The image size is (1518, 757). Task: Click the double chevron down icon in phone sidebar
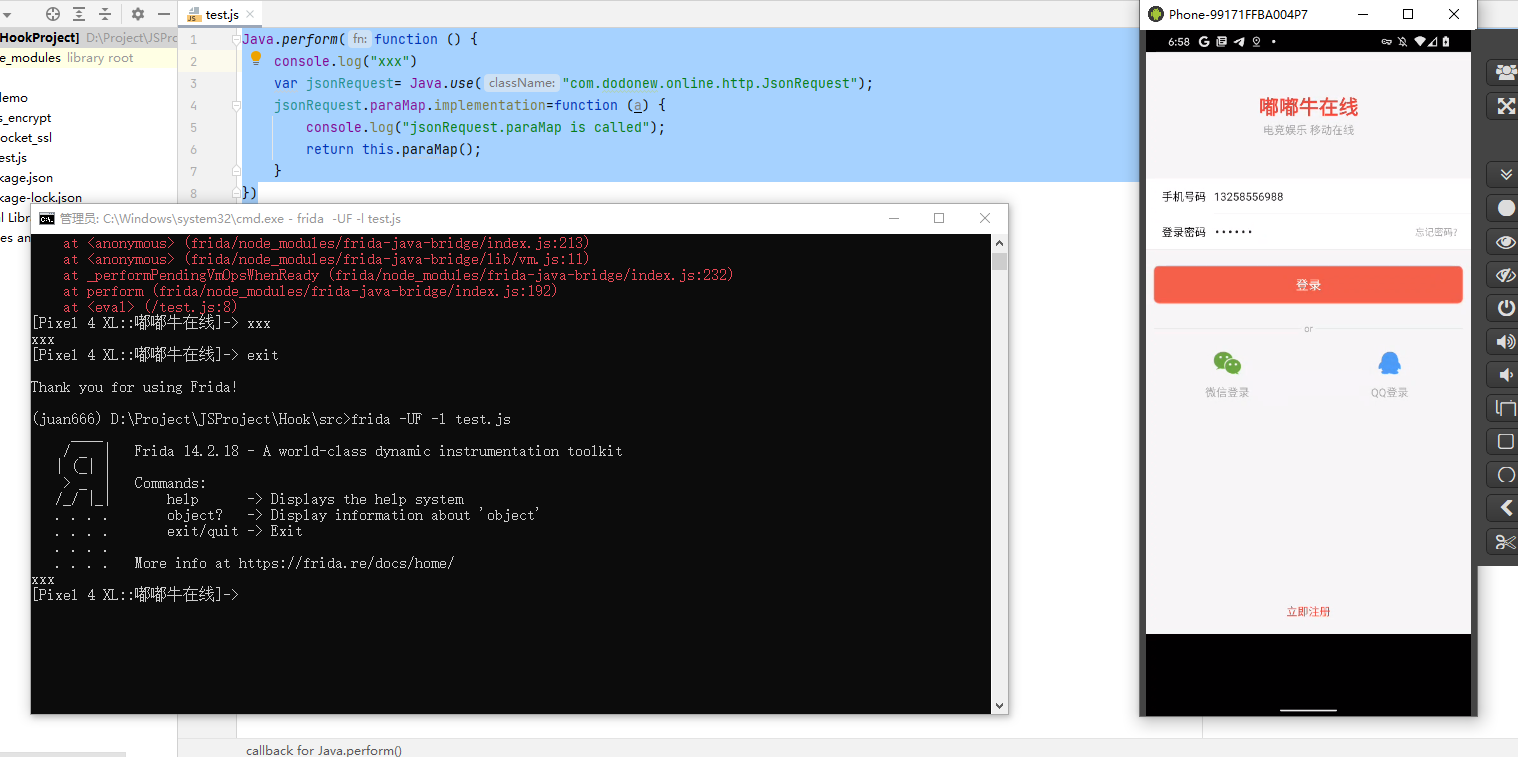point(1505,174)
